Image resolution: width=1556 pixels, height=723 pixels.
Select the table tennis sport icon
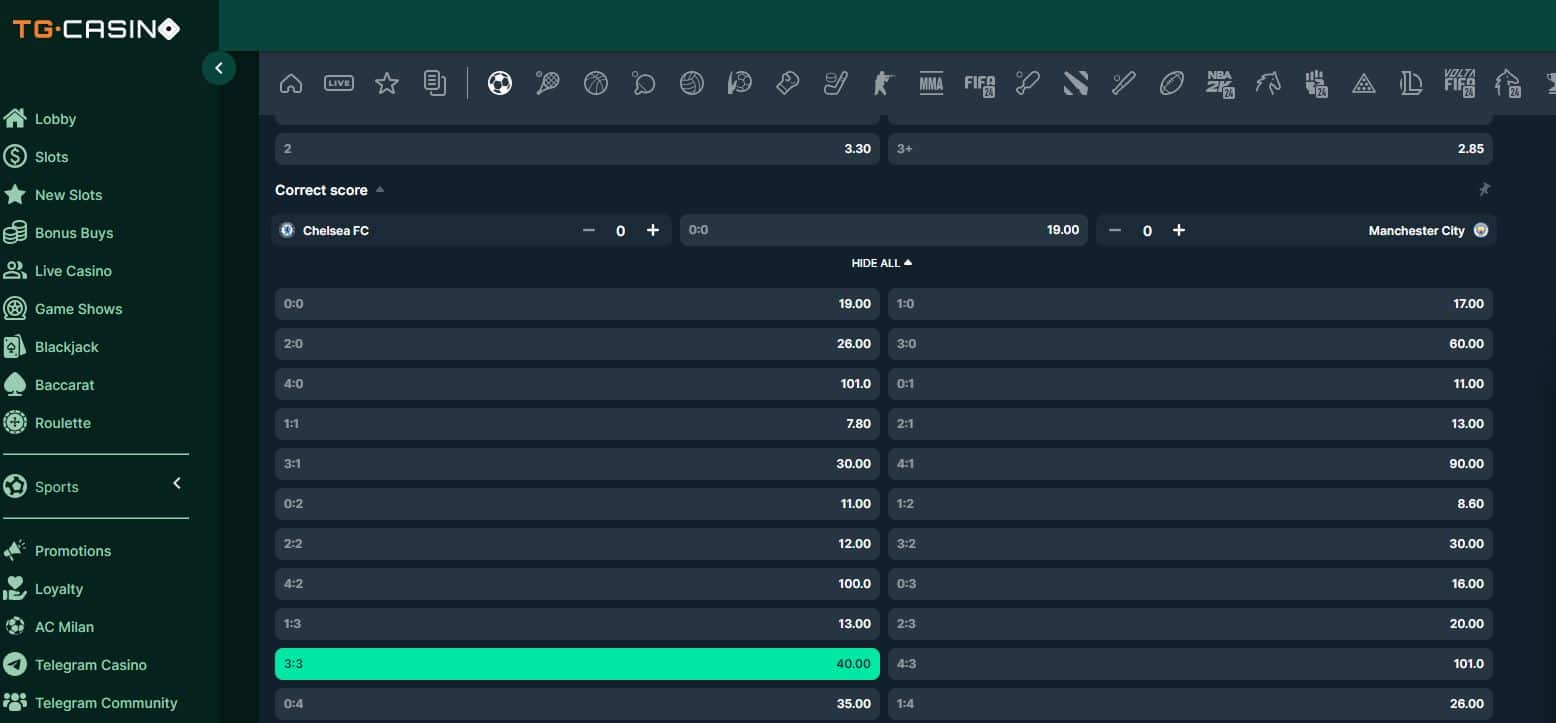644,83
